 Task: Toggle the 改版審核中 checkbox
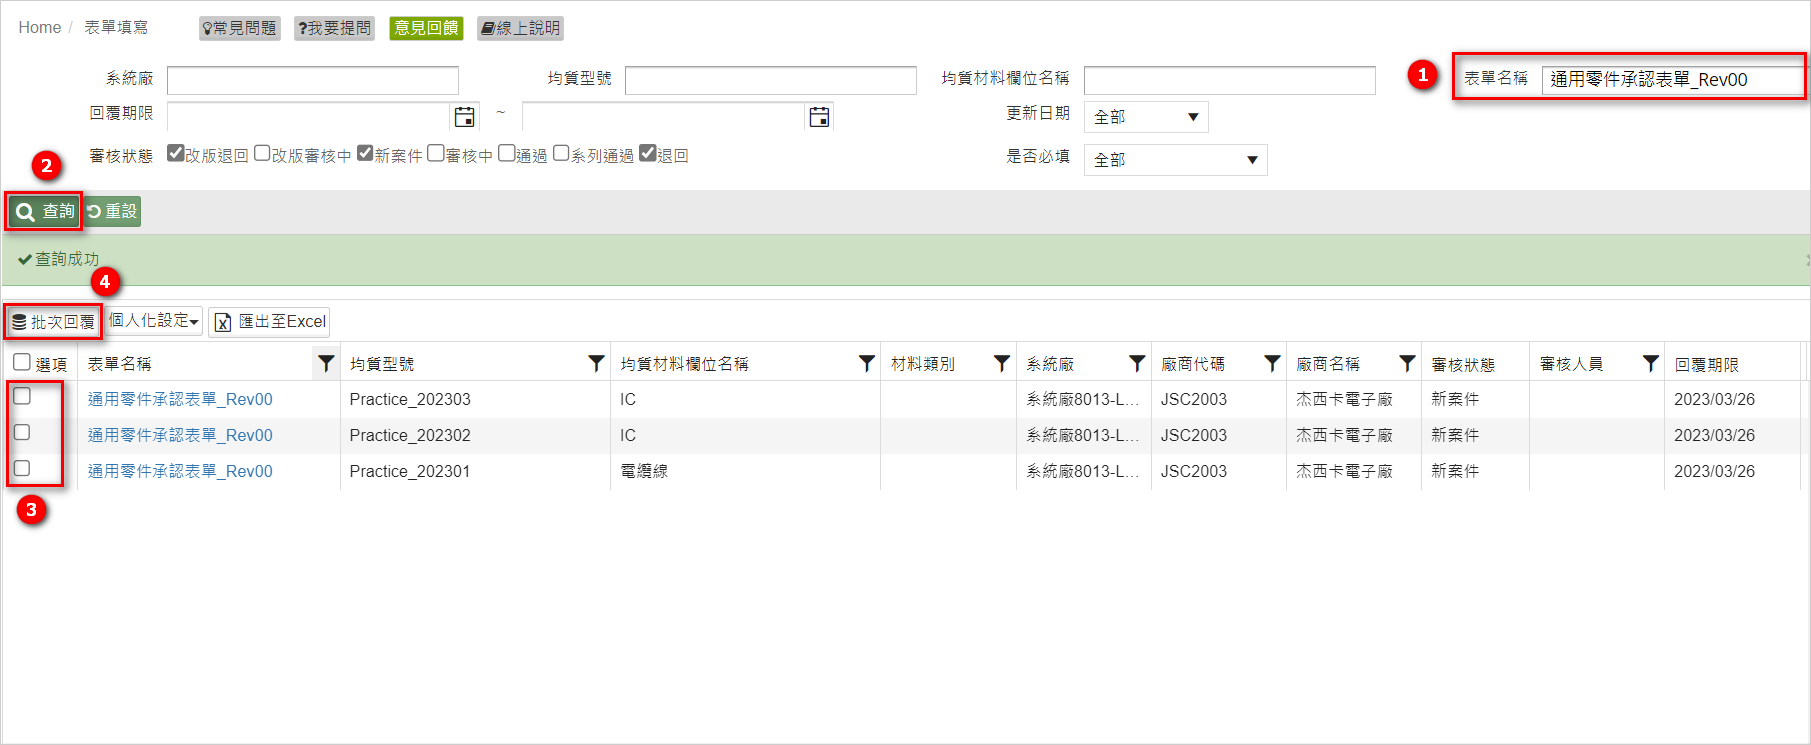tap(262, 153)
